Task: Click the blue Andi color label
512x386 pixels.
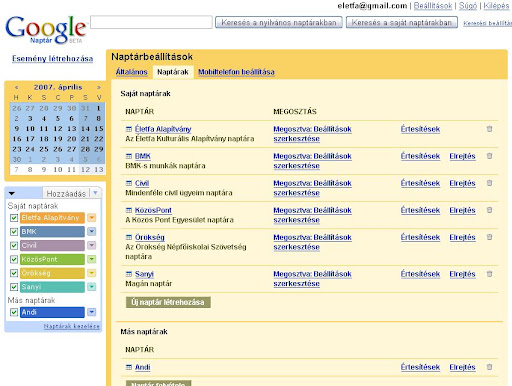Action: pyautogui.click(x=52, y=312)
